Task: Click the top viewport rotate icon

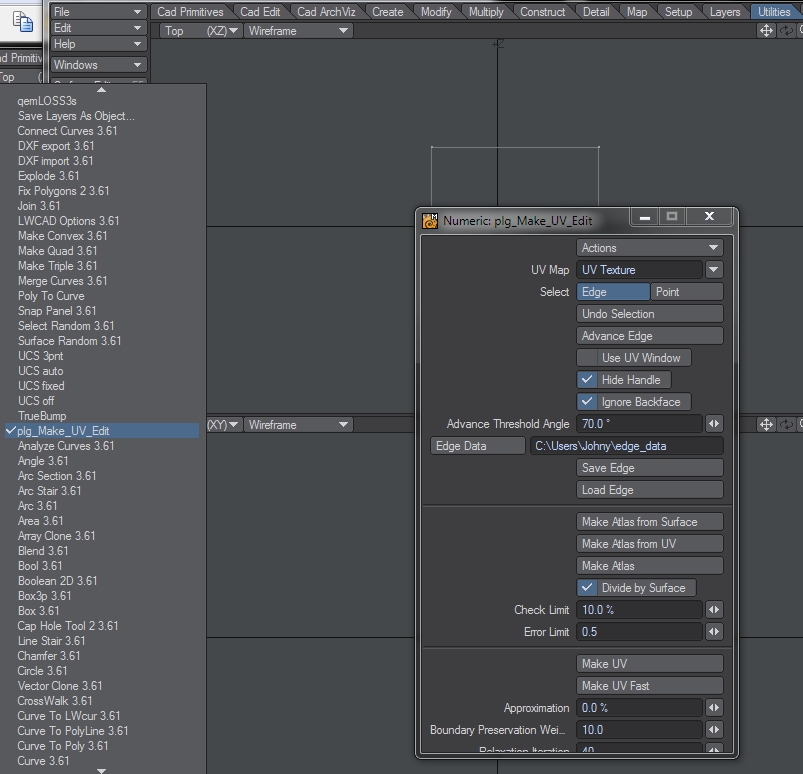Action: click(x=787, y=31)
